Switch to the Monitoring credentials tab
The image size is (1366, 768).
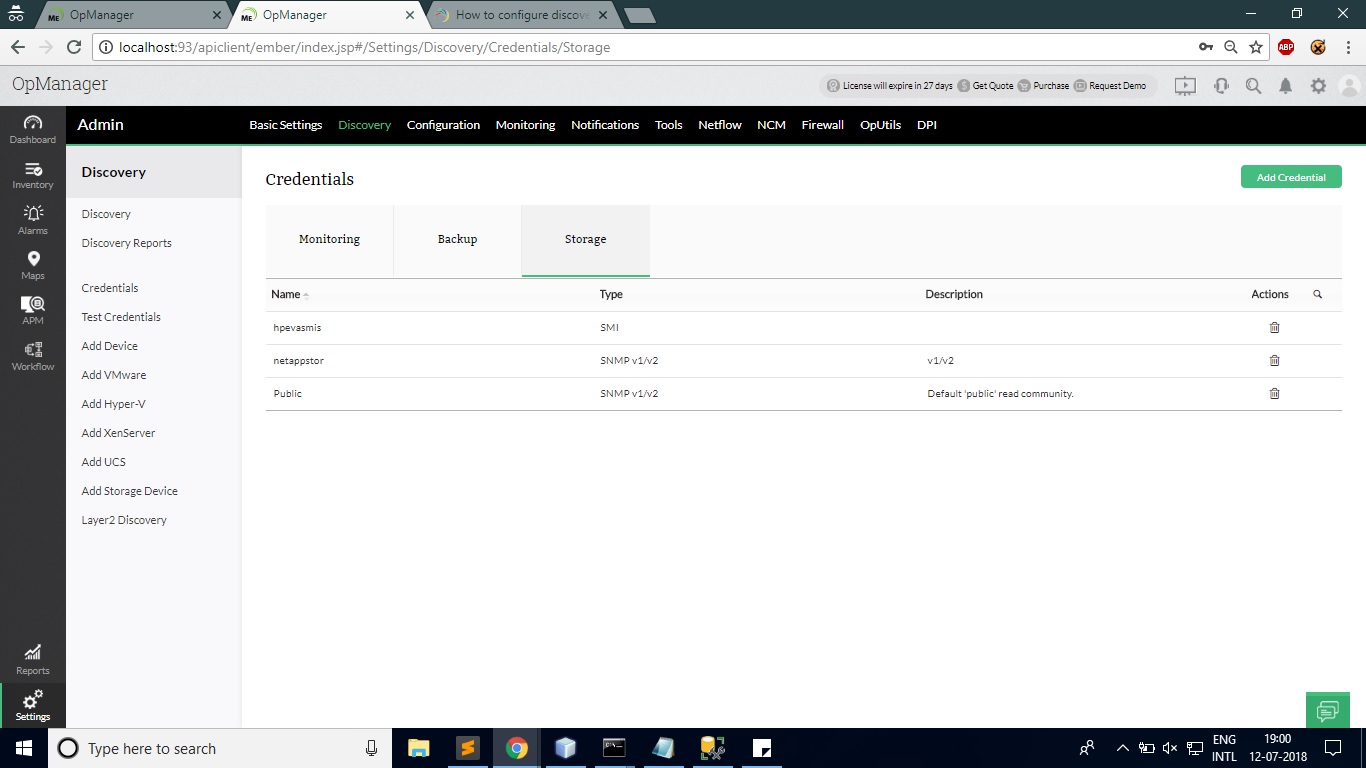329,240
